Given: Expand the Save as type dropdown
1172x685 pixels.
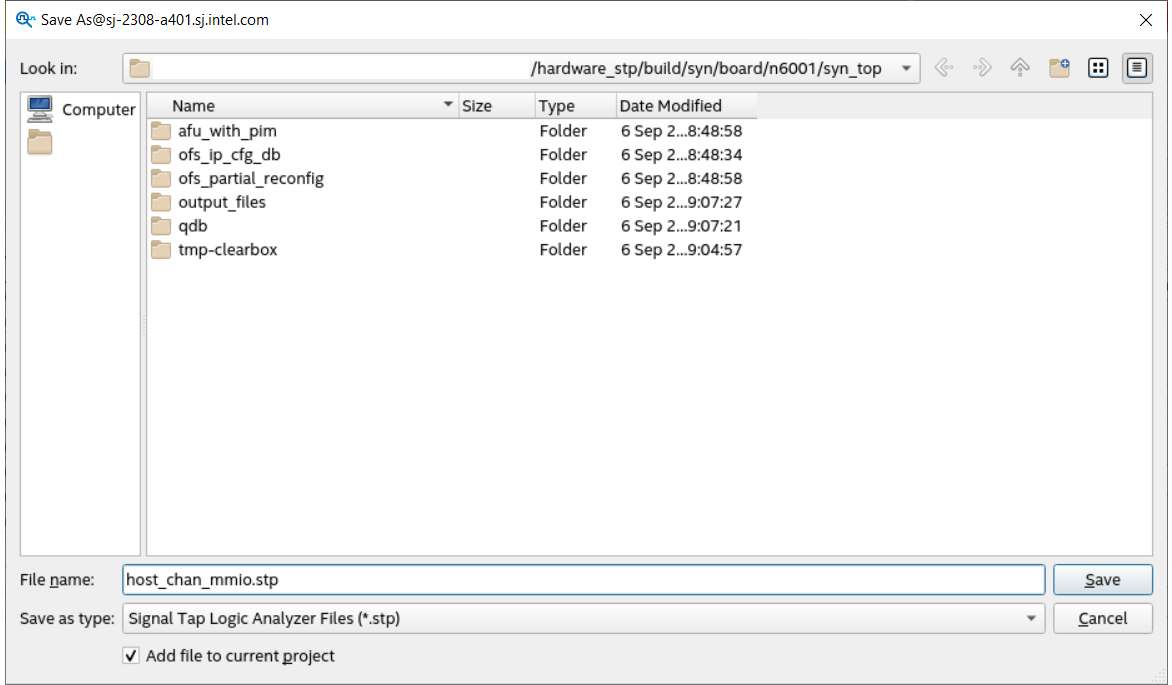Looking at the screenshot, I should (x=1031, y=618).
